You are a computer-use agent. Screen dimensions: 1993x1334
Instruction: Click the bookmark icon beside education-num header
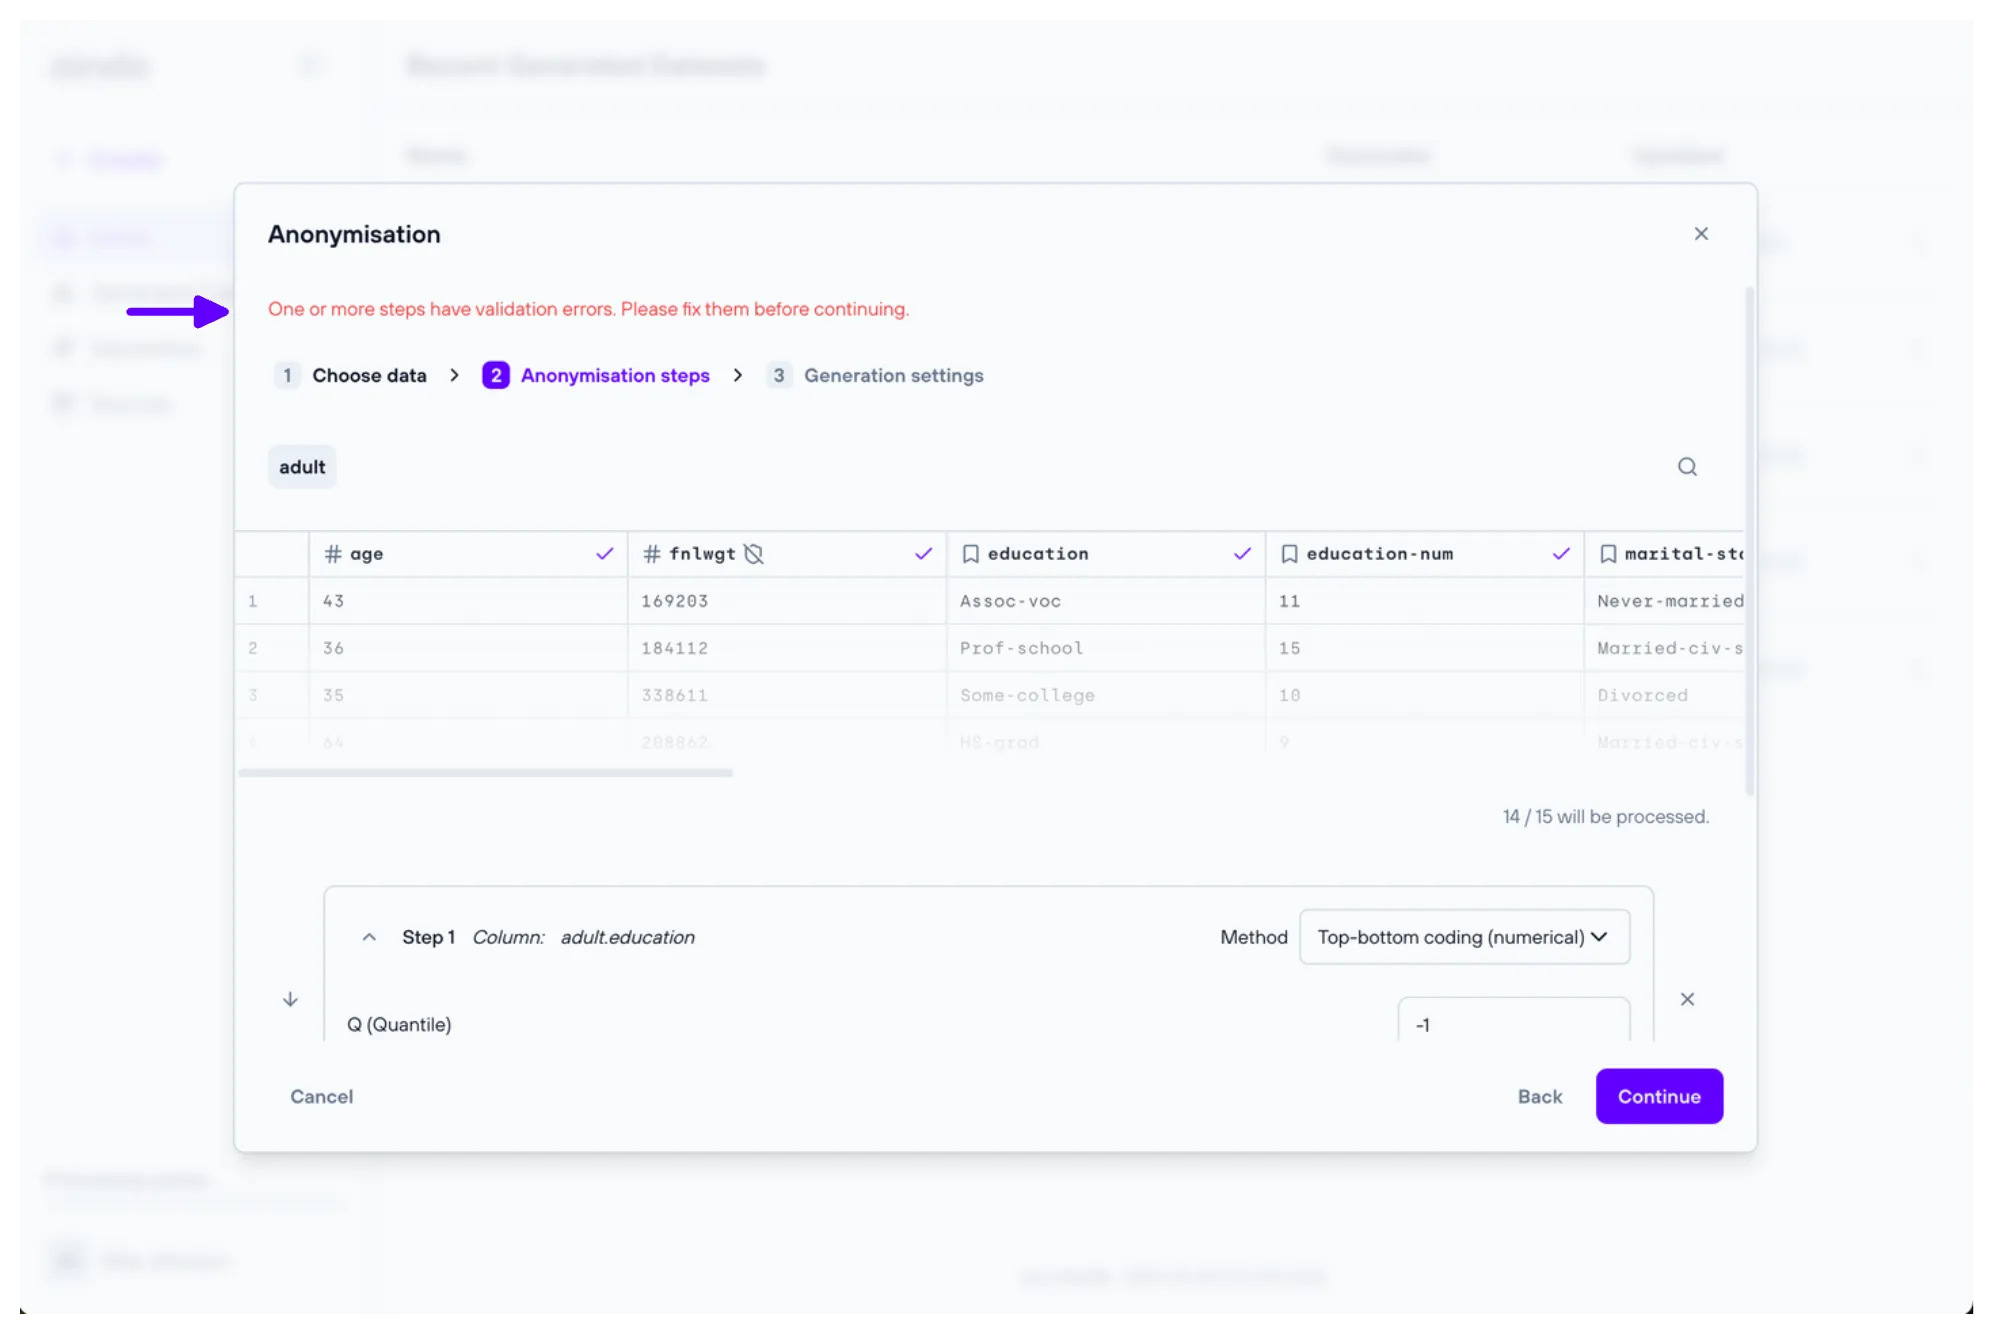(1289, 554)
